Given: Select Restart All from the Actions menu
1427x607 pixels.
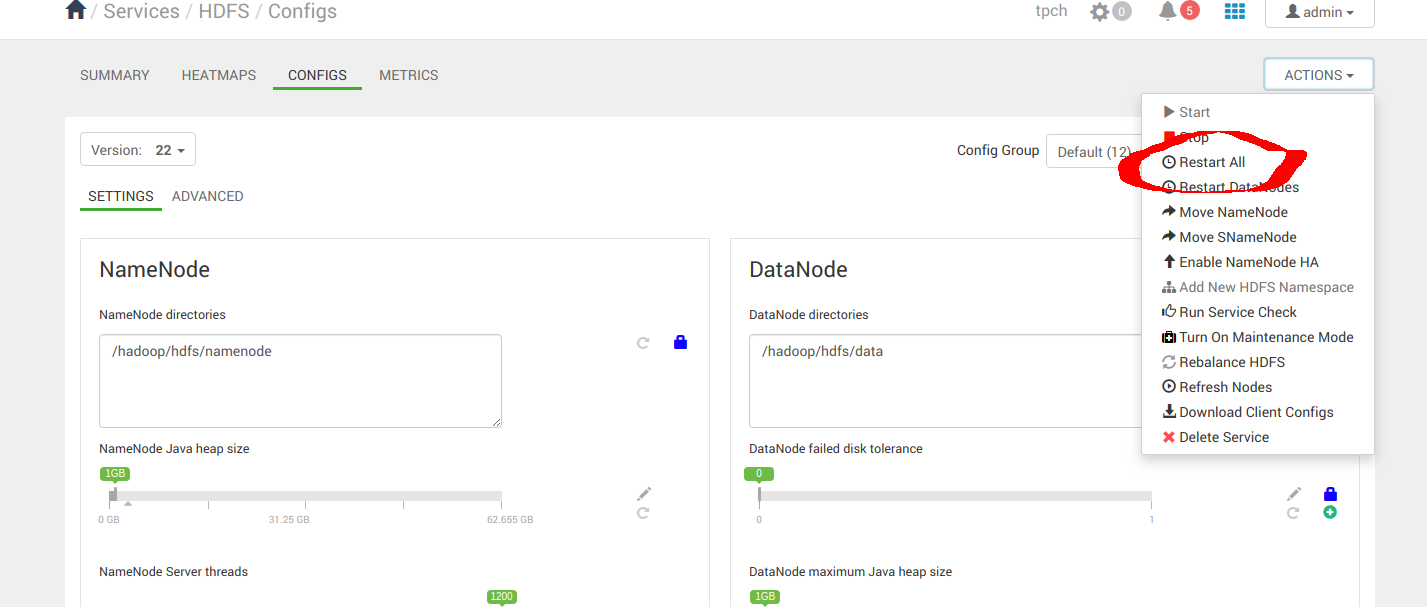Looking at the screenshot, I should click(1211, 161).
